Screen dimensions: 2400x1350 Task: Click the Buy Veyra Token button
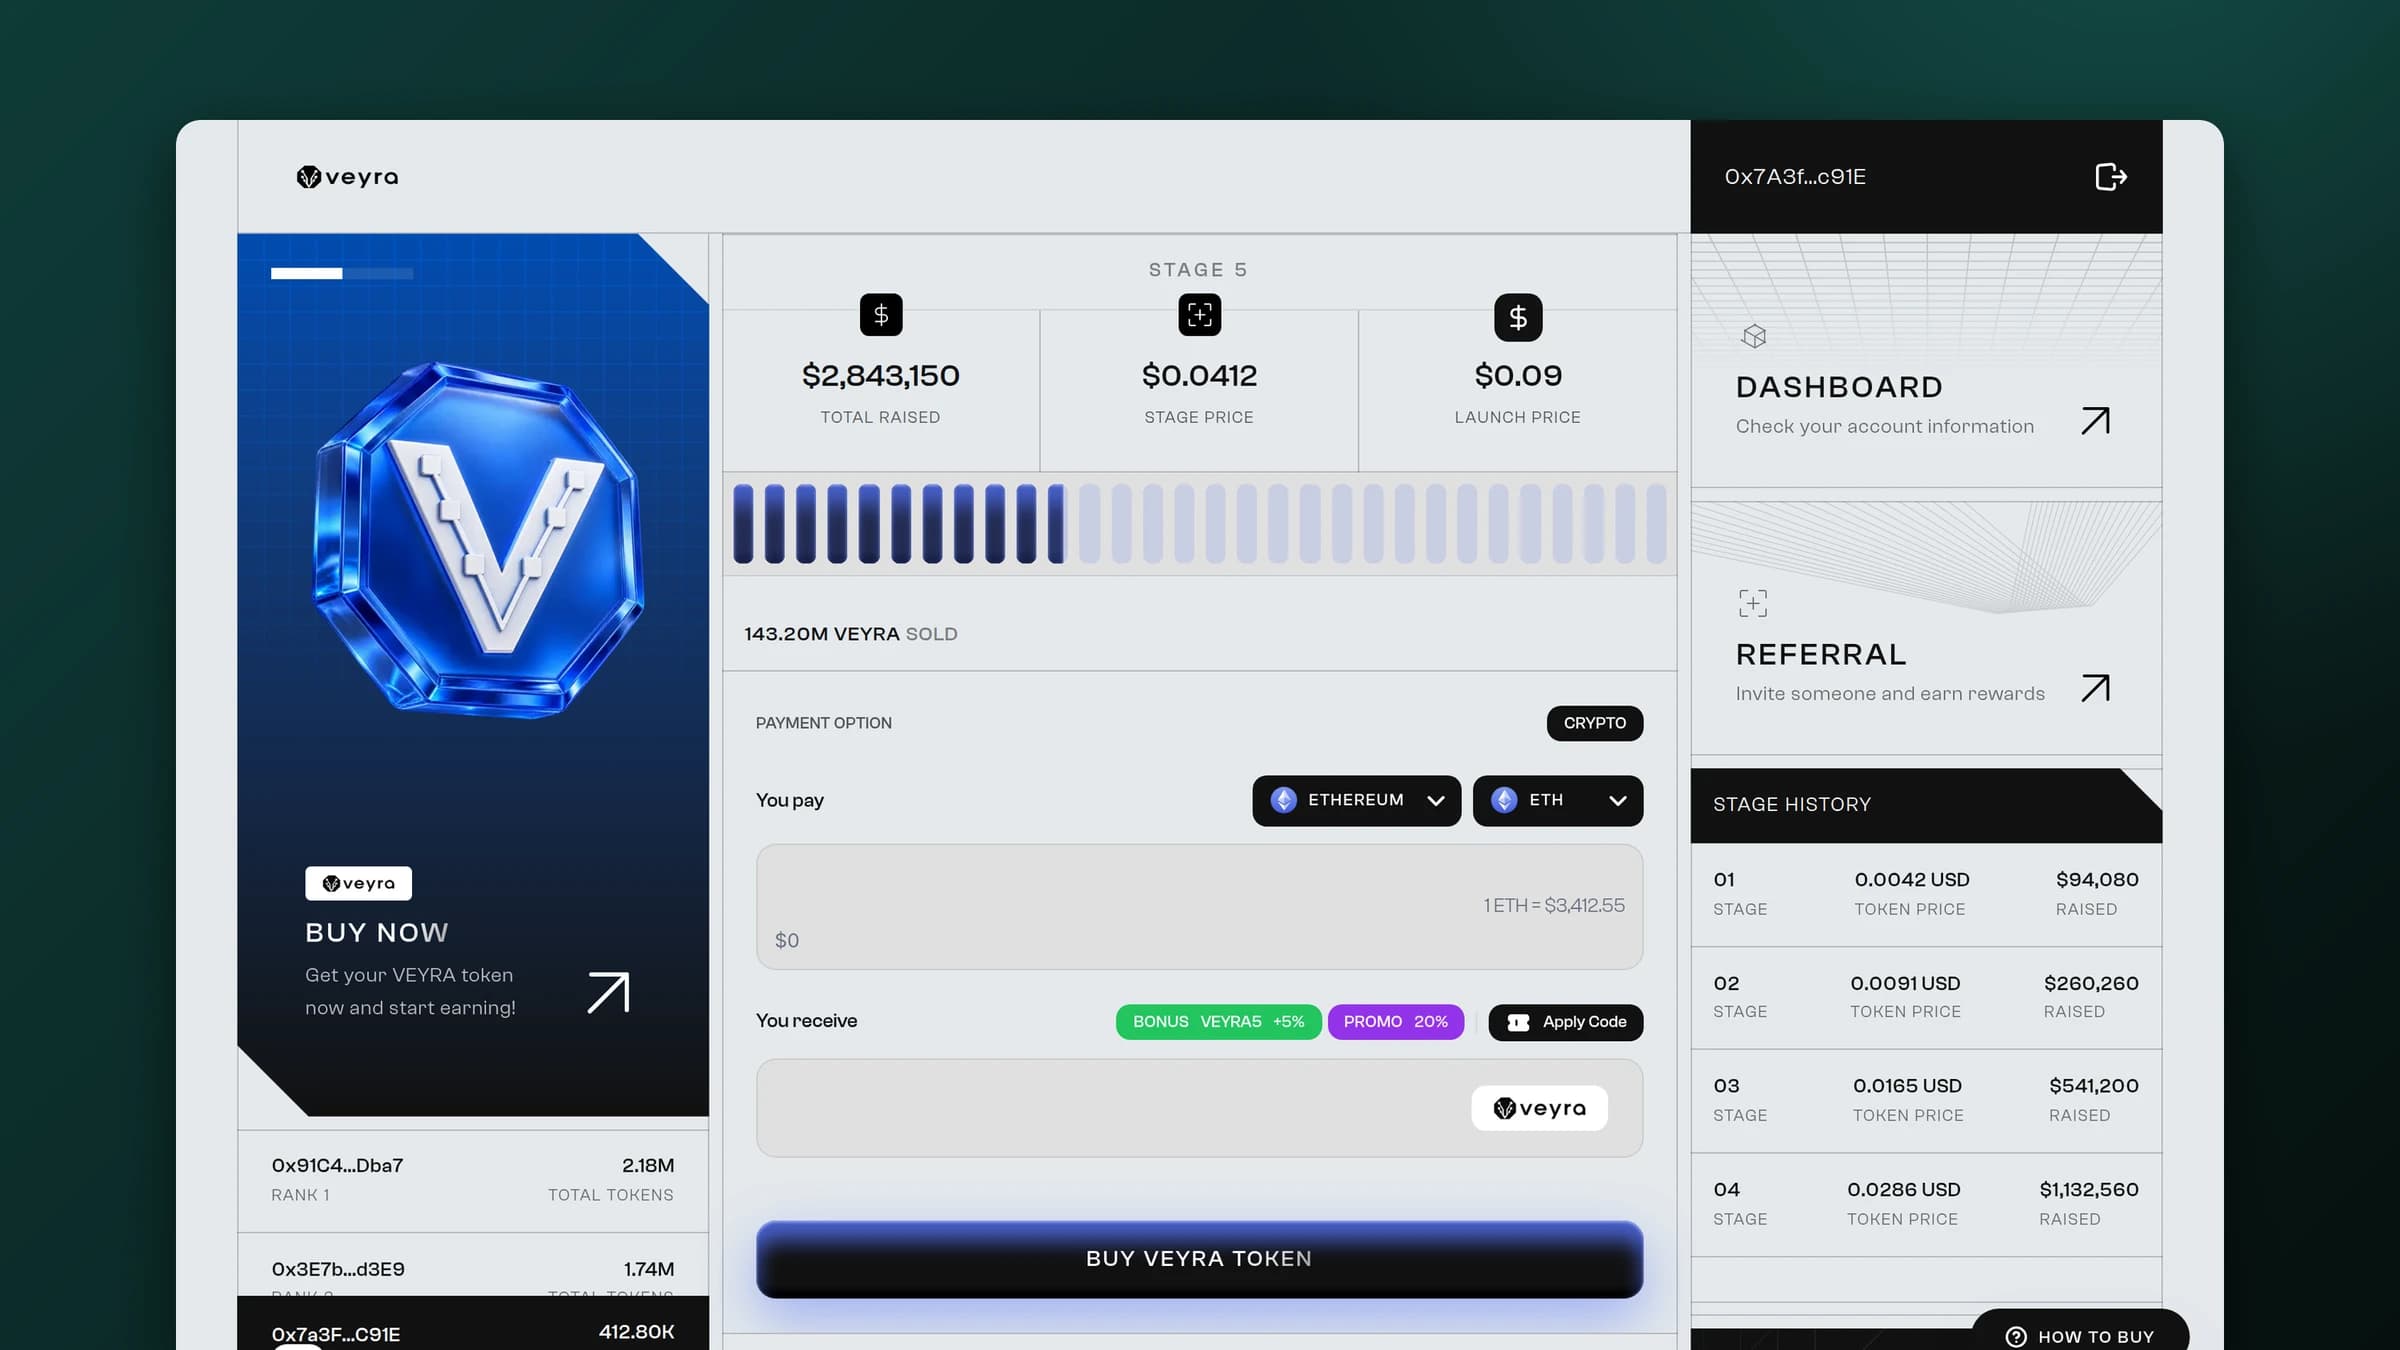tap(1199, 1259)
